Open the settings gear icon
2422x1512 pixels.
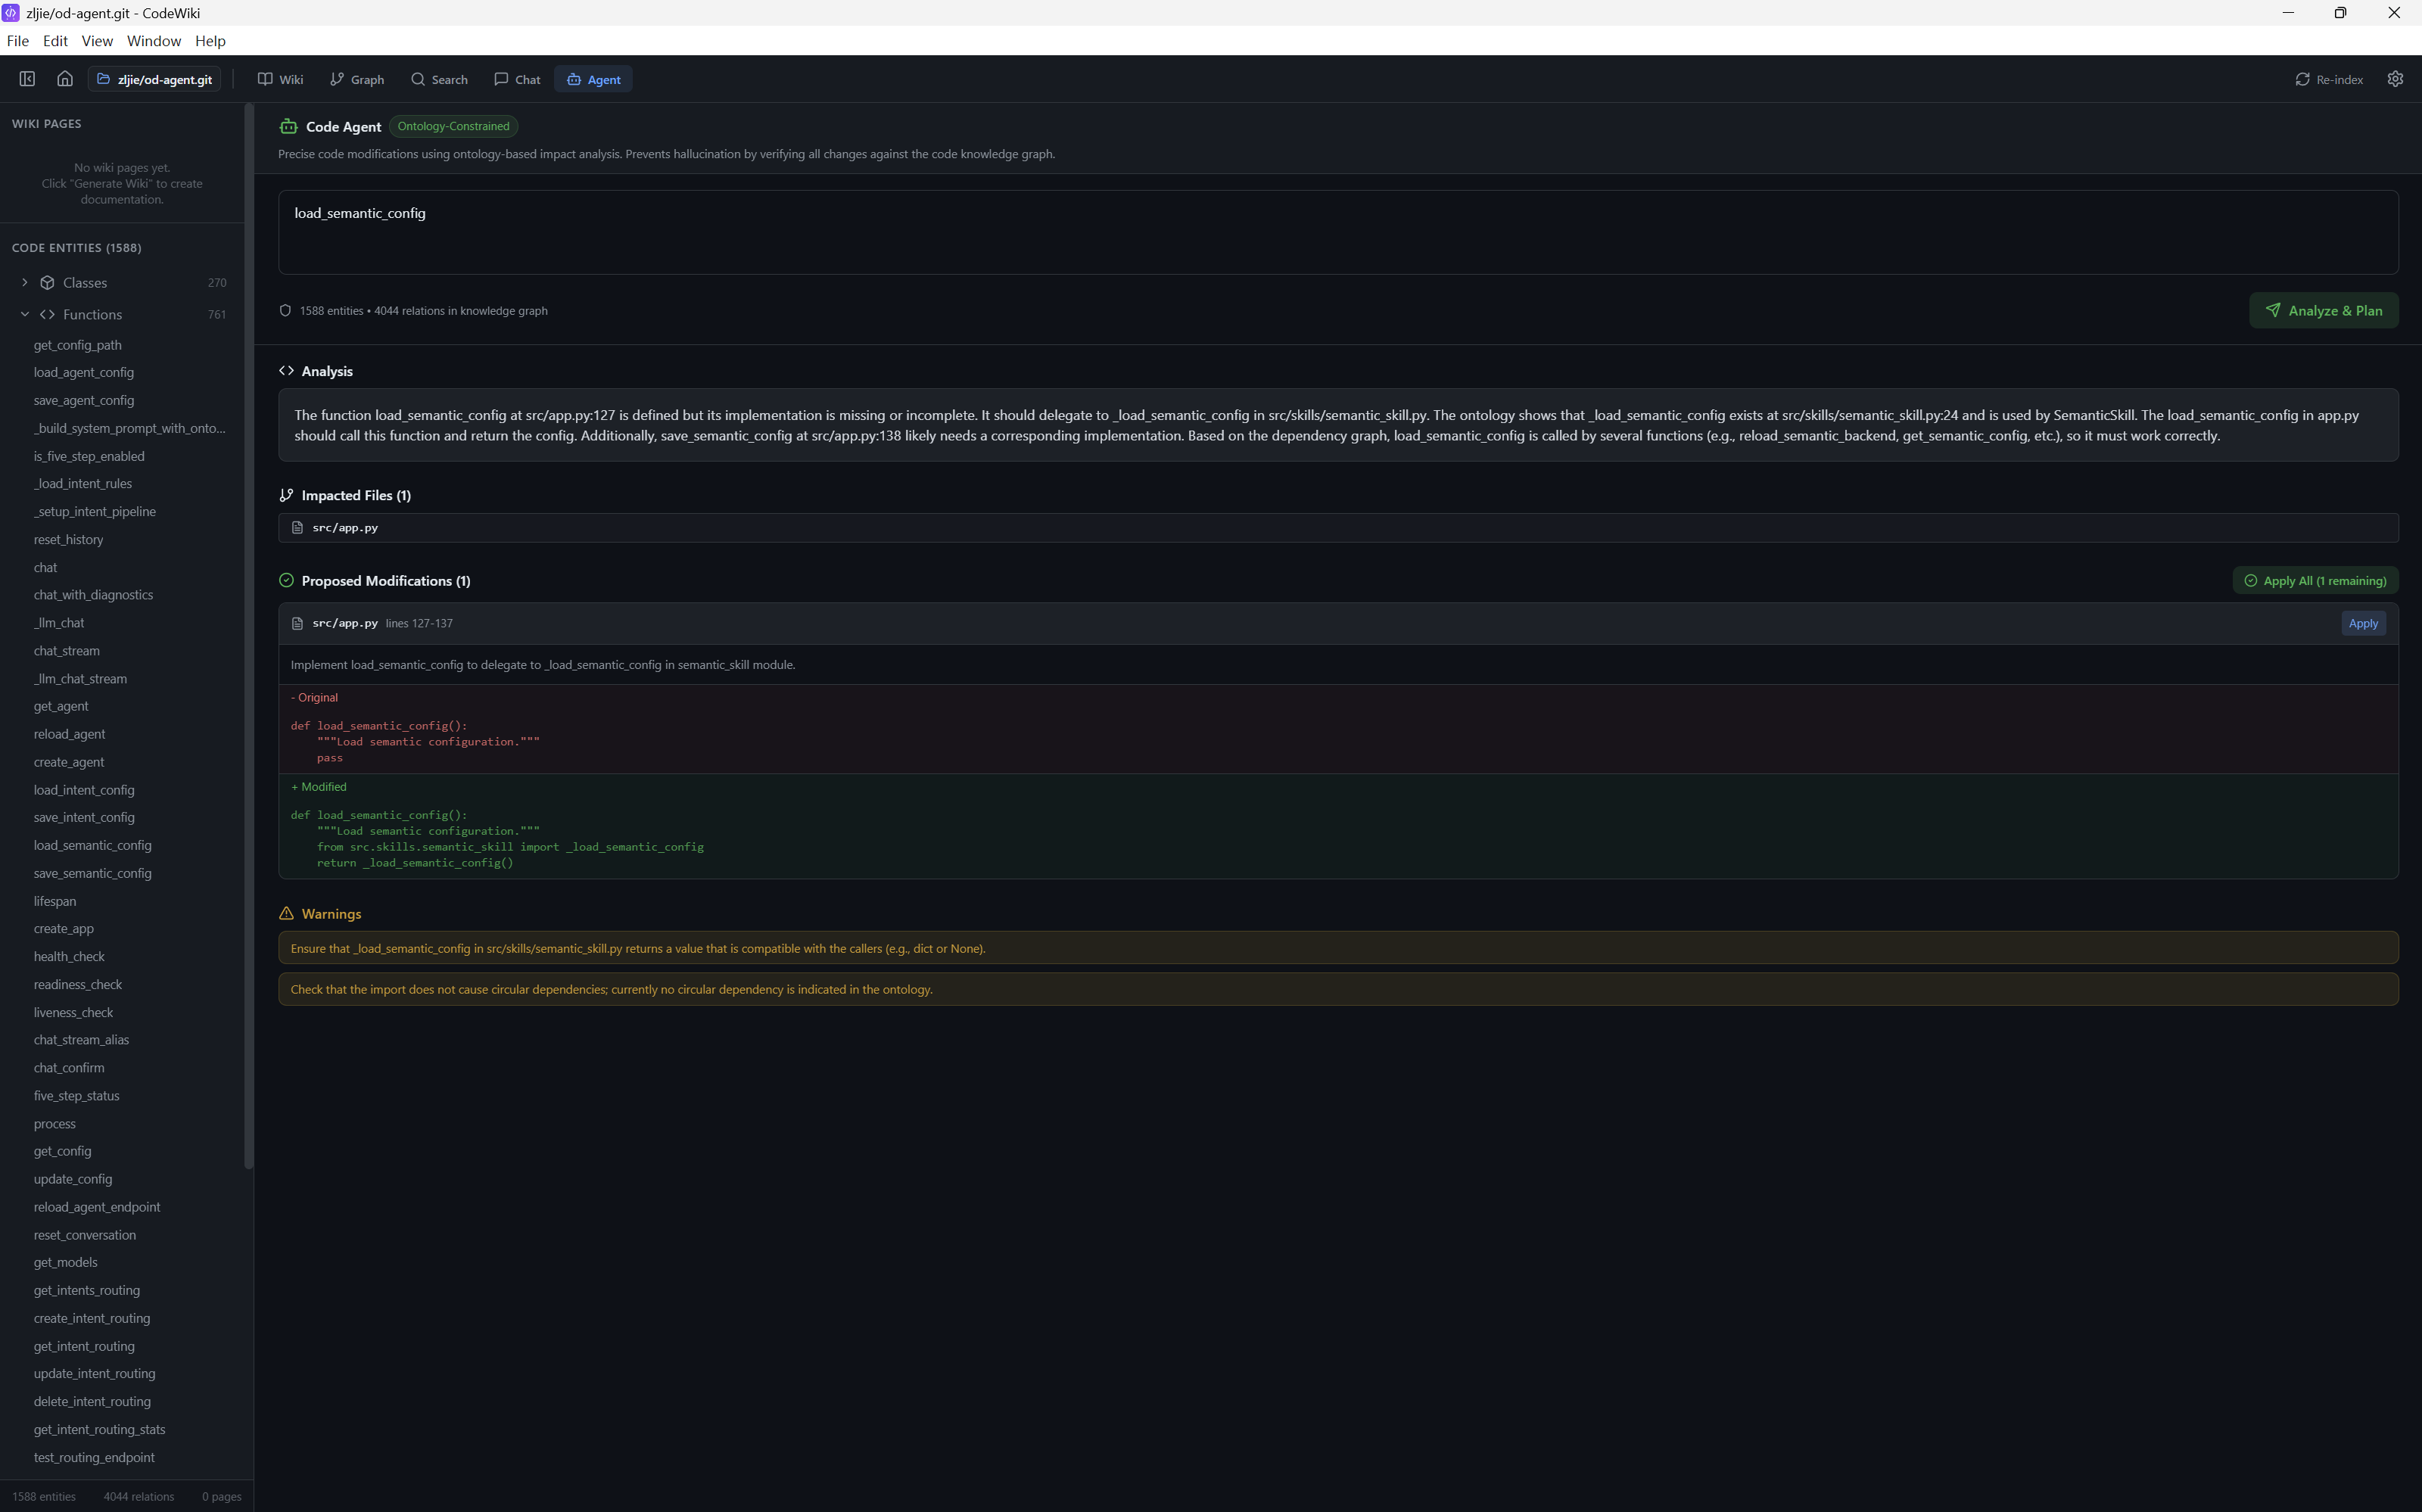pyautogui.click(x=2395, y=79)
